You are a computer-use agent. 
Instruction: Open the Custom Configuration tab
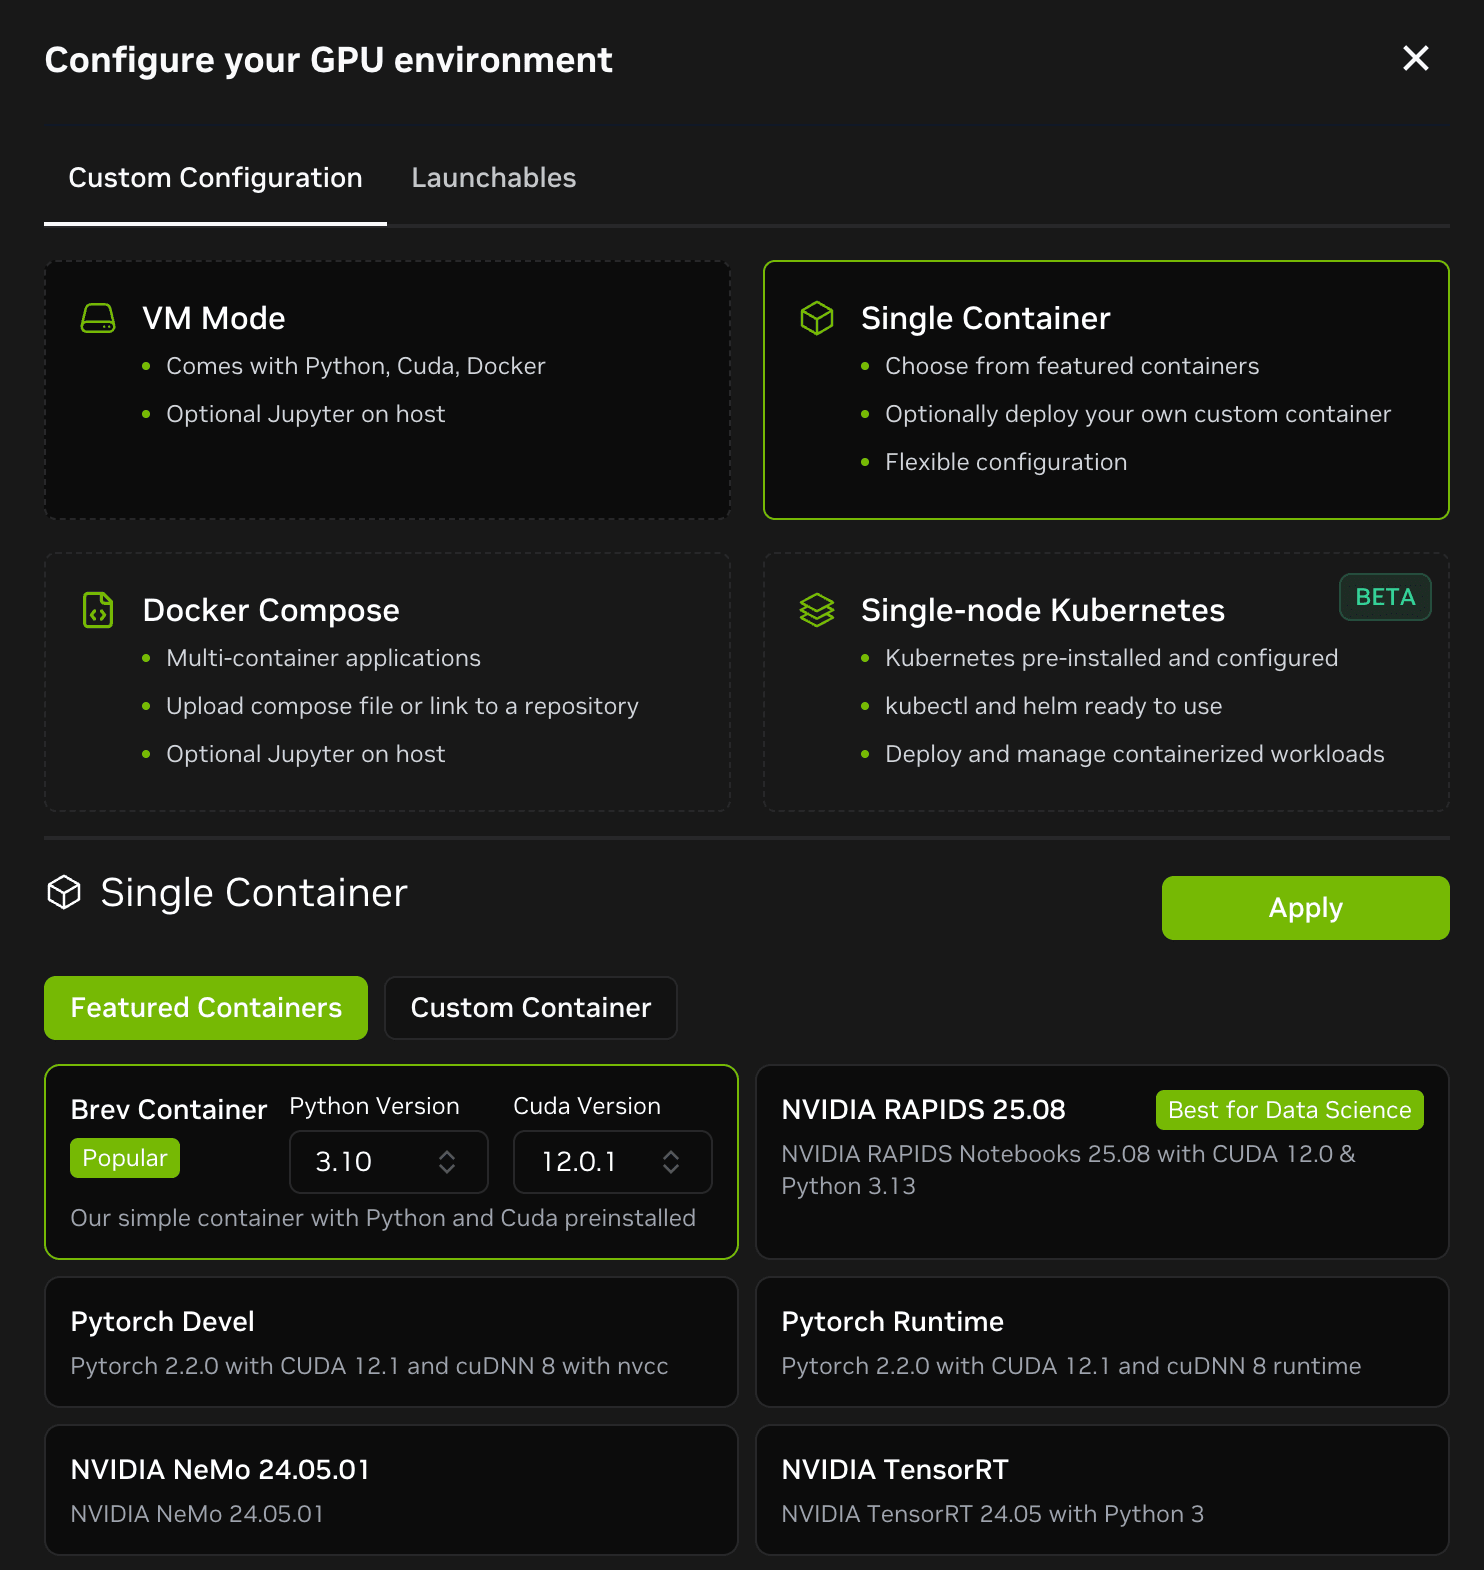(x=215, y=178)
